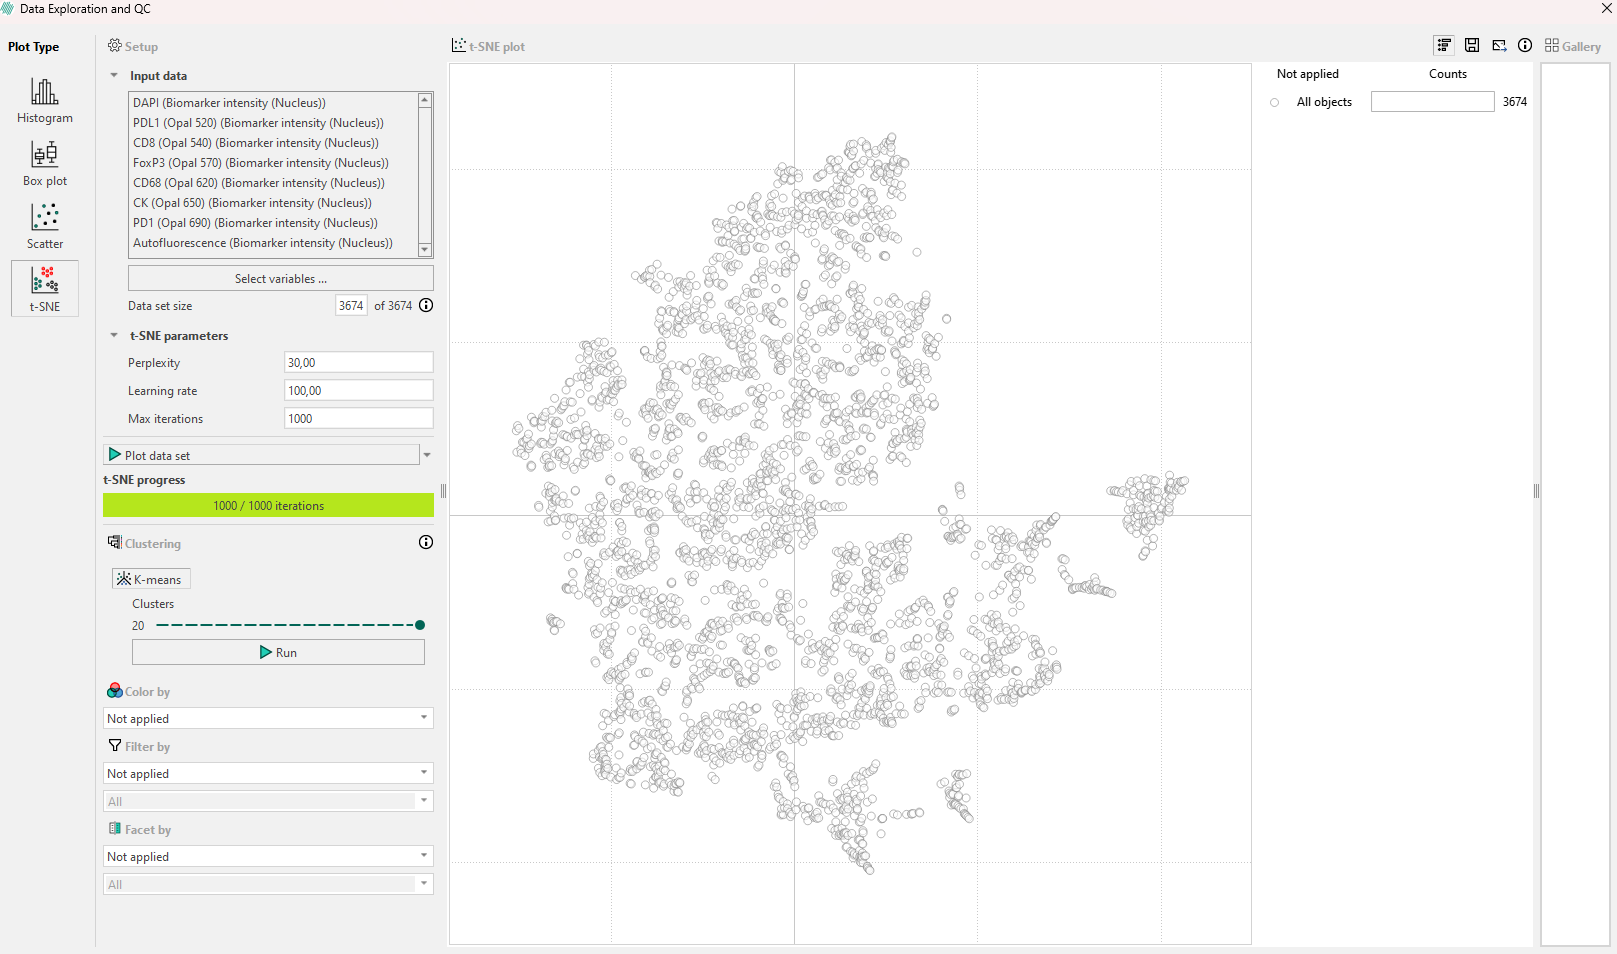Click the Facet by icon
Viewport: 1617px width, 954px height.
[x=115, y=829]
